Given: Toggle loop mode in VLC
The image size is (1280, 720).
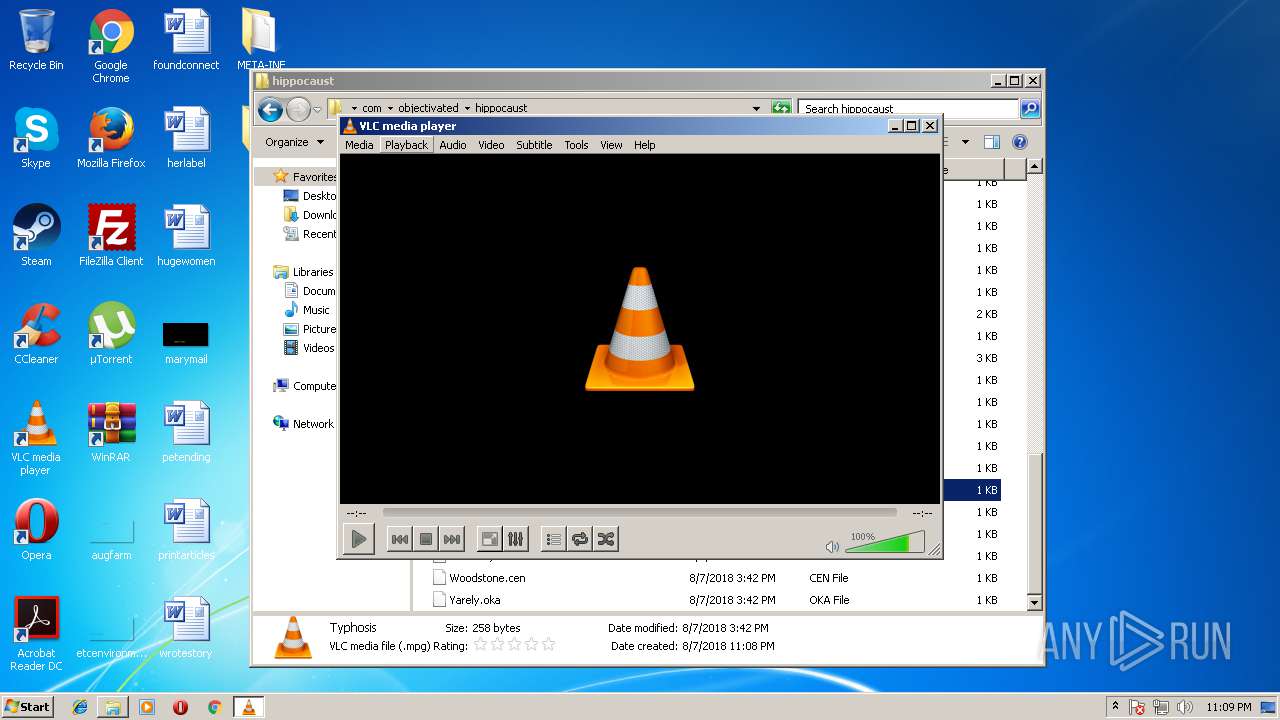Looking at the screenshot, I should (x=579, y=539).
